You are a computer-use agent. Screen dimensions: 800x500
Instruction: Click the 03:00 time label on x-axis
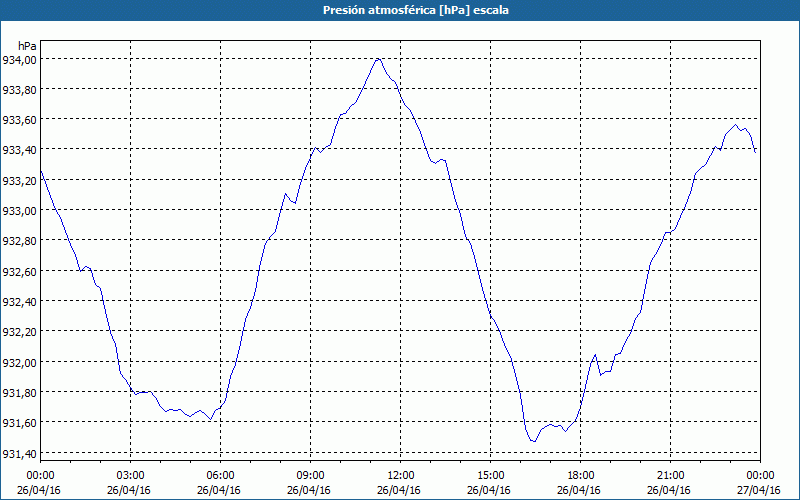coord(130,475)
